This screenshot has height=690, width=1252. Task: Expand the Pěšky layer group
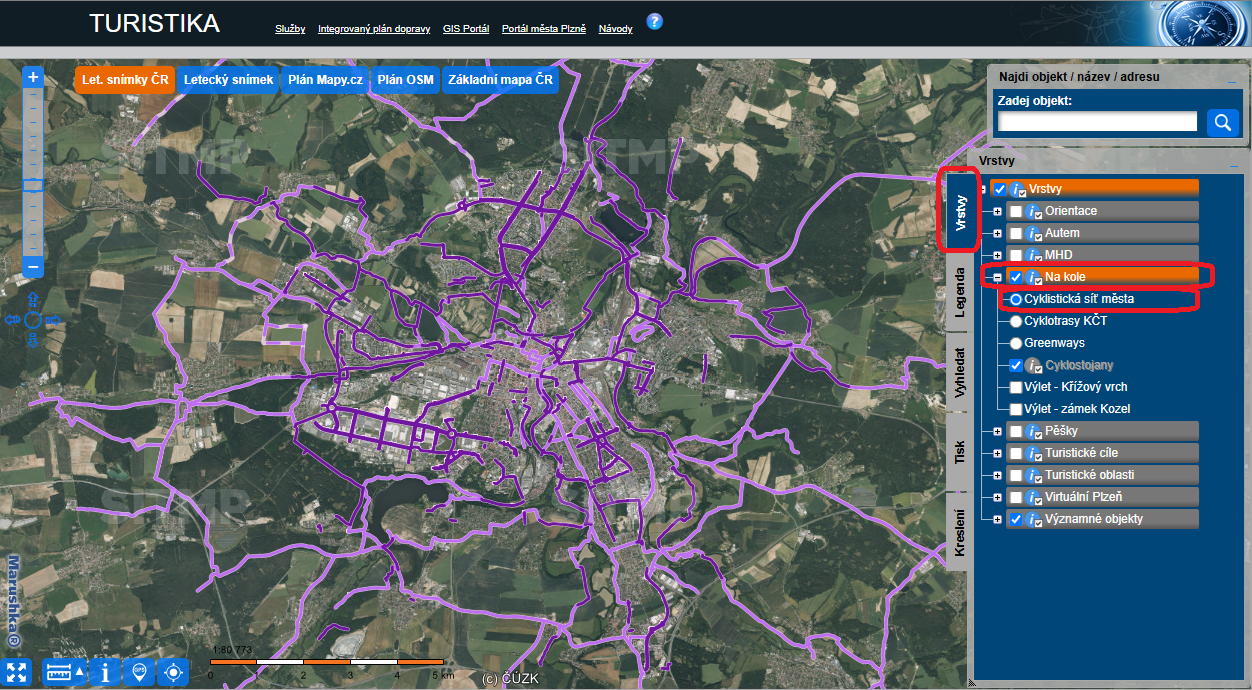pos(997,431)
